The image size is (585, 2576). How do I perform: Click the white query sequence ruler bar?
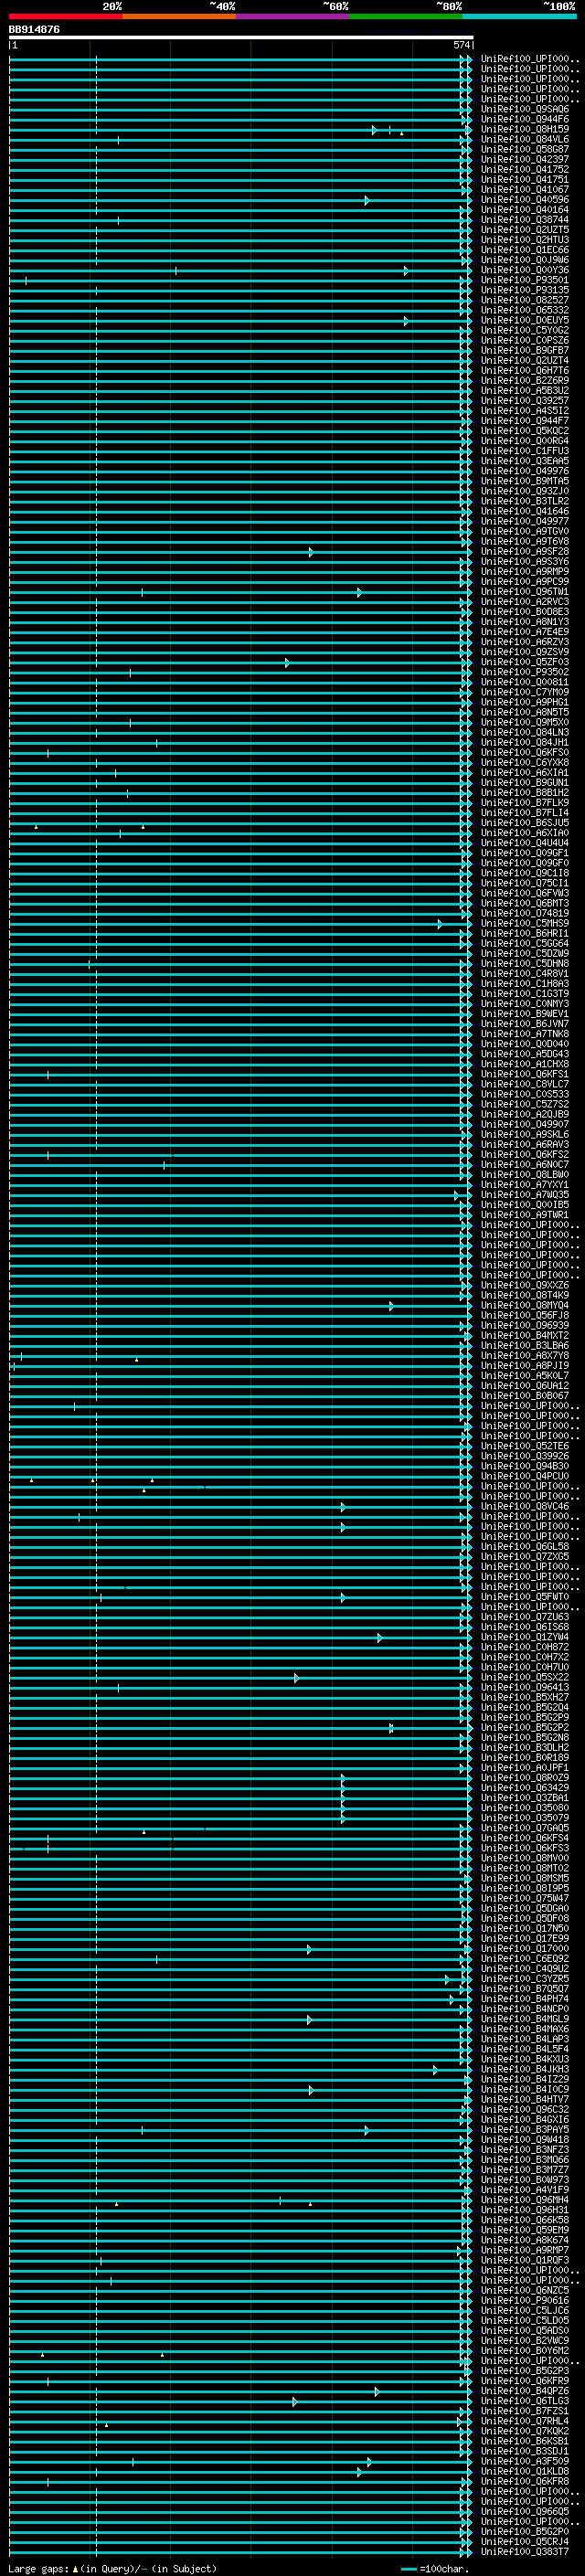[241, 37]
